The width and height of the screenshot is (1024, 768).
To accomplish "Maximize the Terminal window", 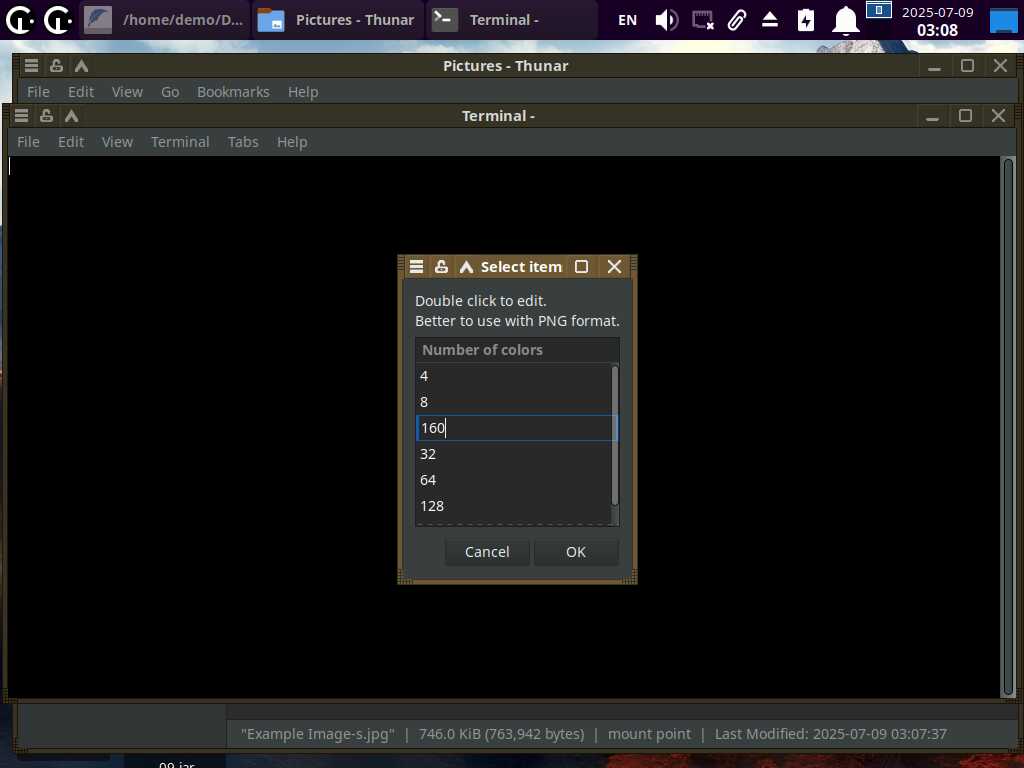I will (x=965, y=116).
